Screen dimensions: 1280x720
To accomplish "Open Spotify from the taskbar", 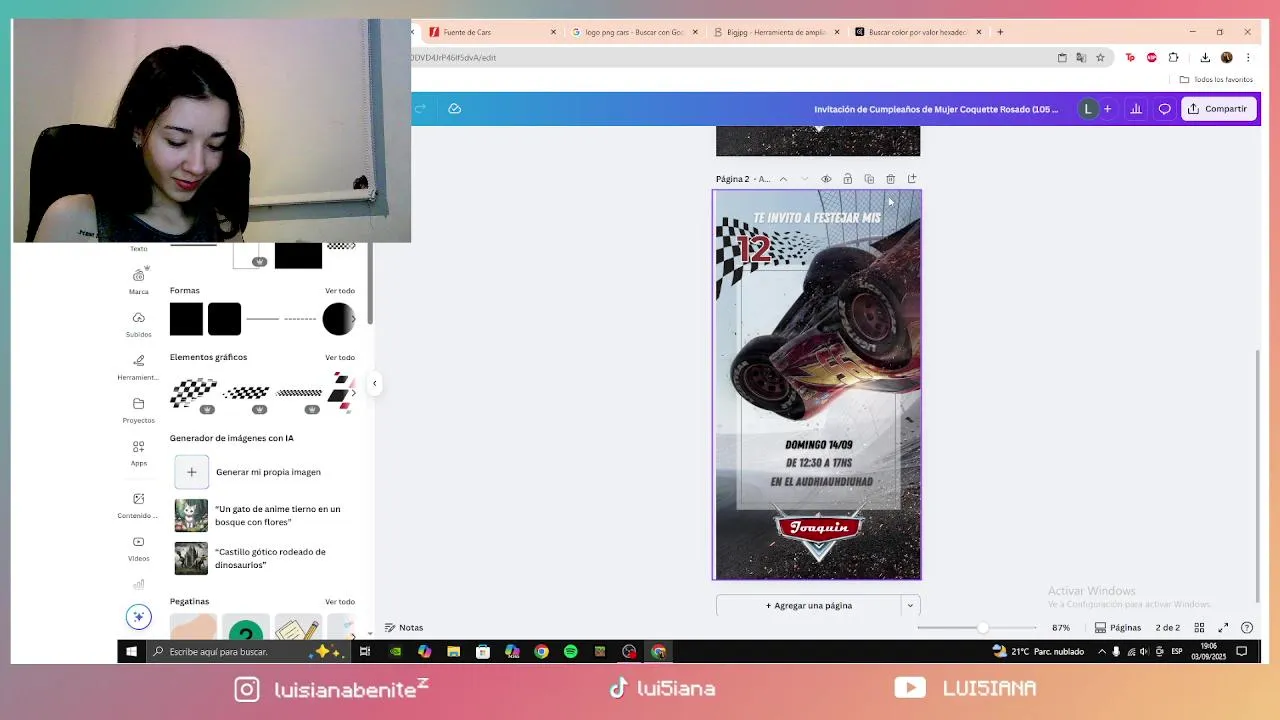I will [x=571, y=652].
